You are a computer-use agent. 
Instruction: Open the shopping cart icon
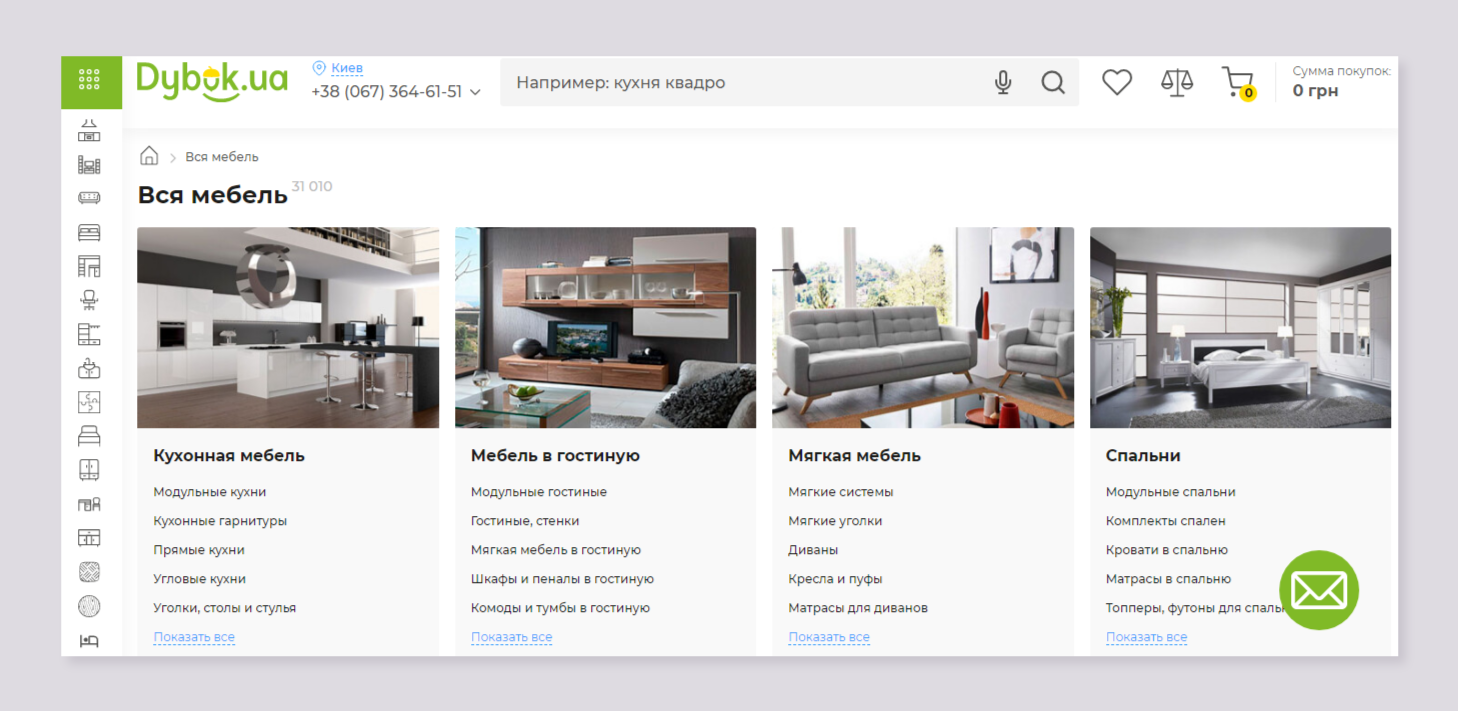[1237, 82]
